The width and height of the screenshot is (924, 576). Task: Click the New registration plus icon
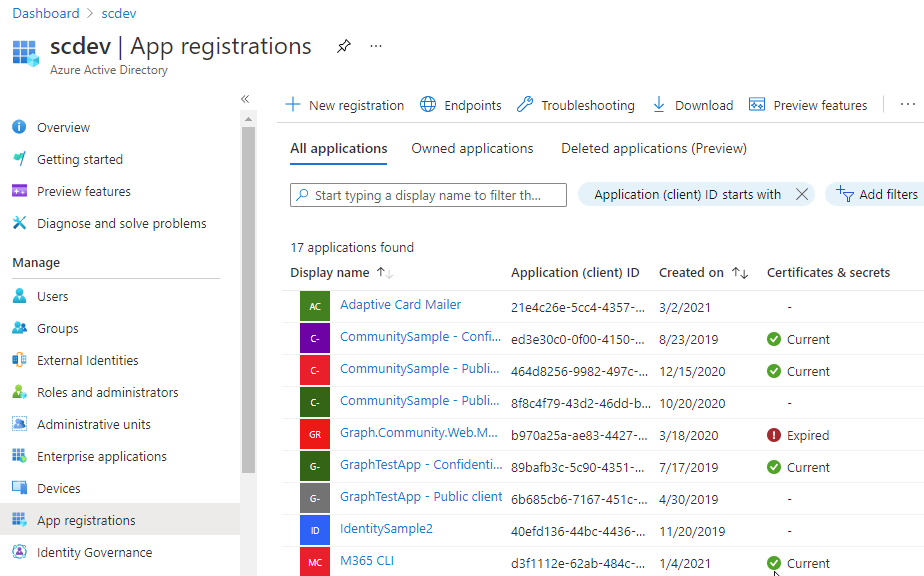coord(293,105)
